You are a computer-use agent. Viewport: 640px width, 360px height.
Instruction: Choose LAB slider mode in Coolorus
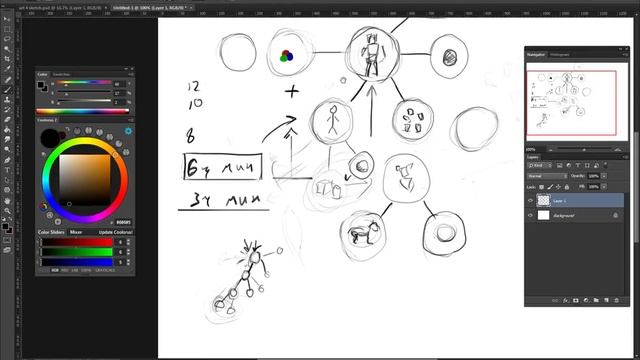[75, 270]
